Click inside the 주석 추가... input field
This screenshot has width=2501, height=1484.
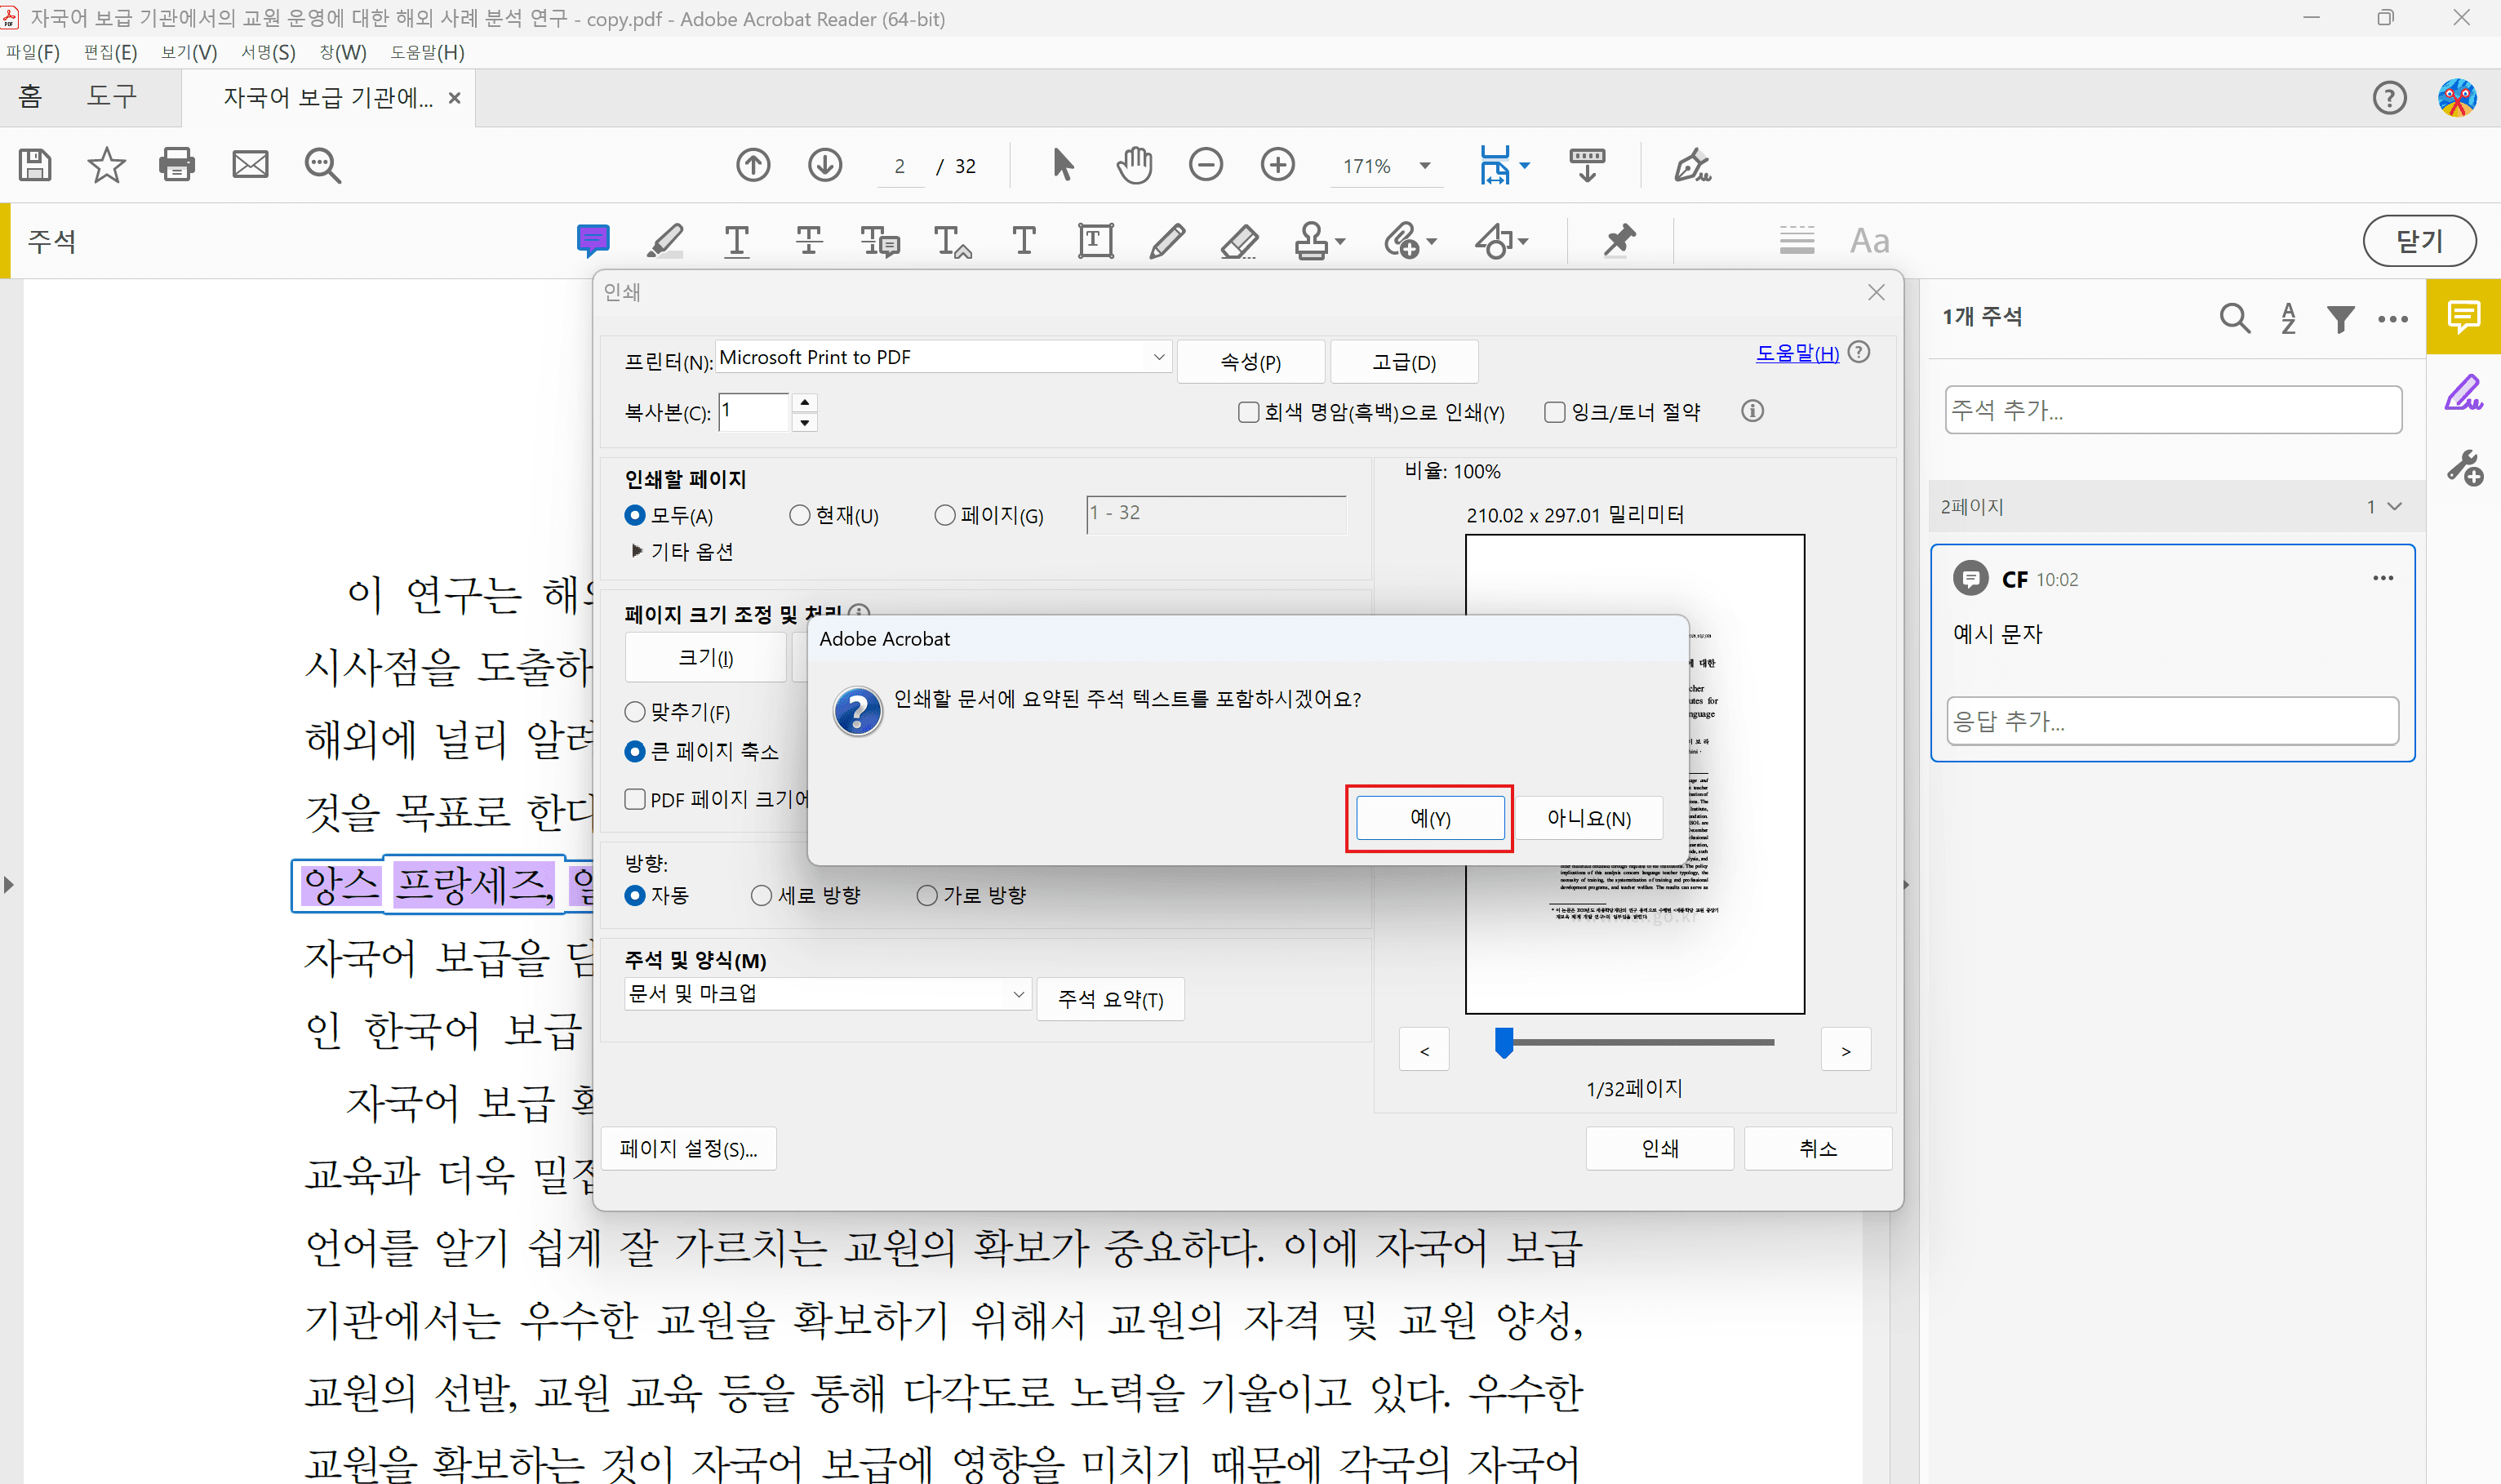[2173, 410]
